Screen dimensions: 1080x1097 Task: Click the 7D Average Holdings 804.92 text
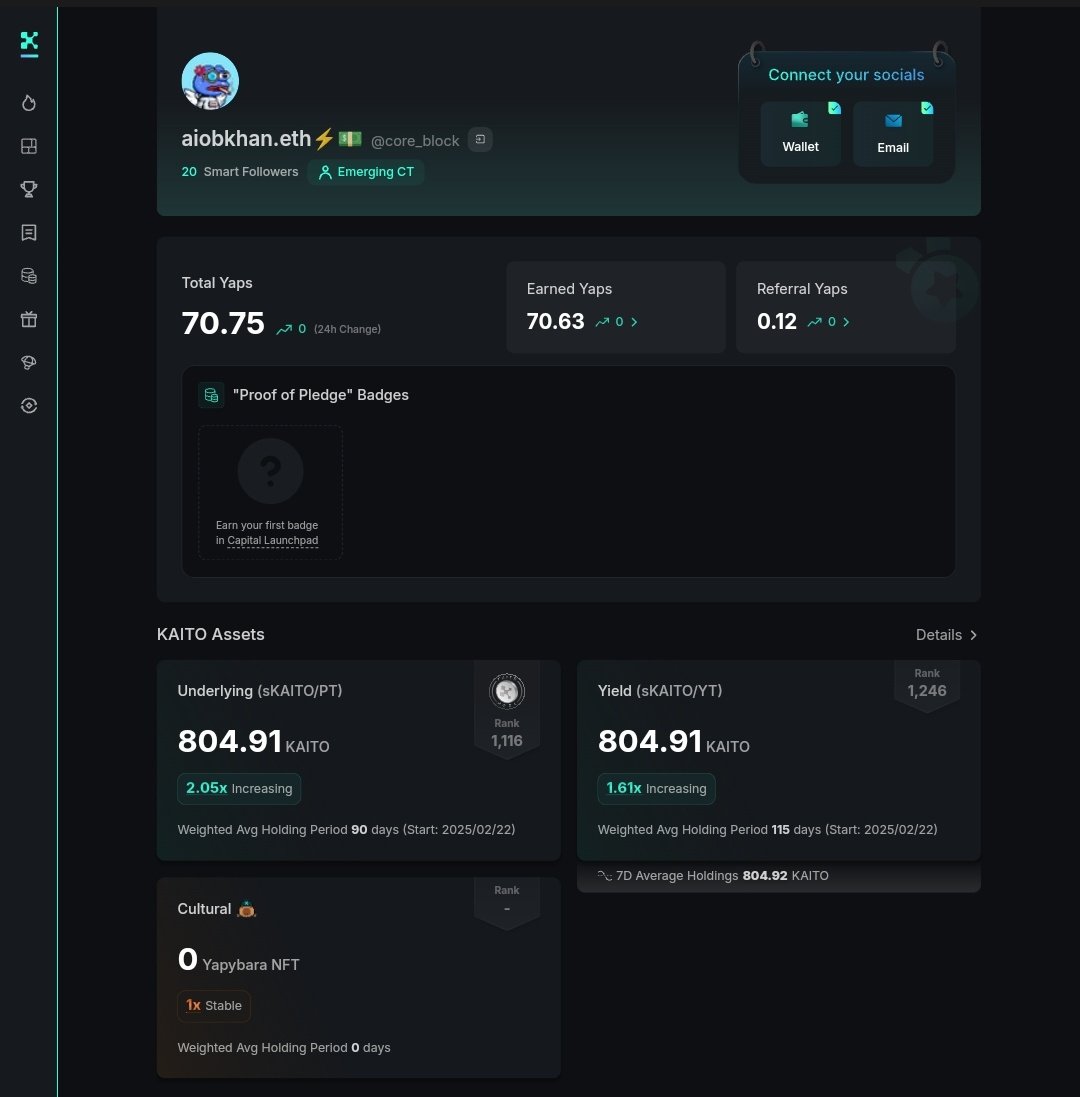pyautogui.click(x=722, y=876)
